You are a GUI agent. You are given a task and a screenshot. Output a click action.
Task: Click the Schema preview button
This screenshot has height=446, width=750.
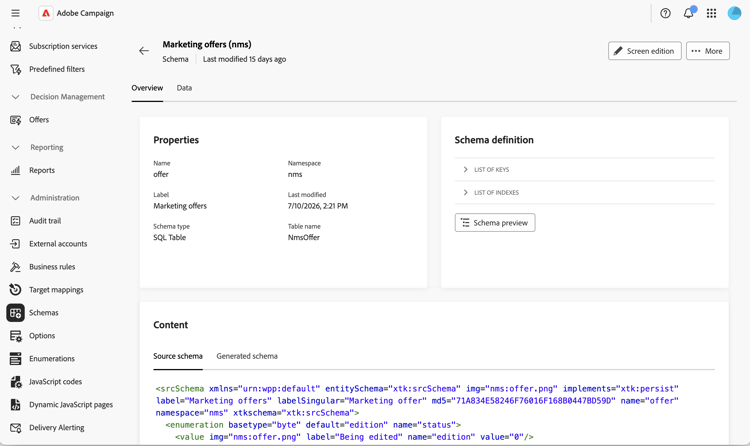point(495,223)
